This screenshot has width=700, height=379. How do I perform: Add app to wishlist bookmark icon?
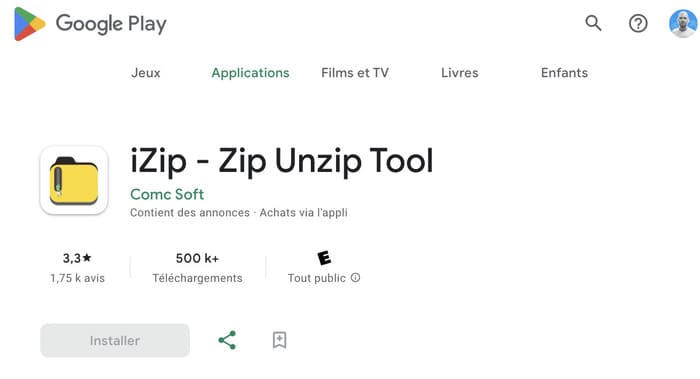[x=279, y=340]
